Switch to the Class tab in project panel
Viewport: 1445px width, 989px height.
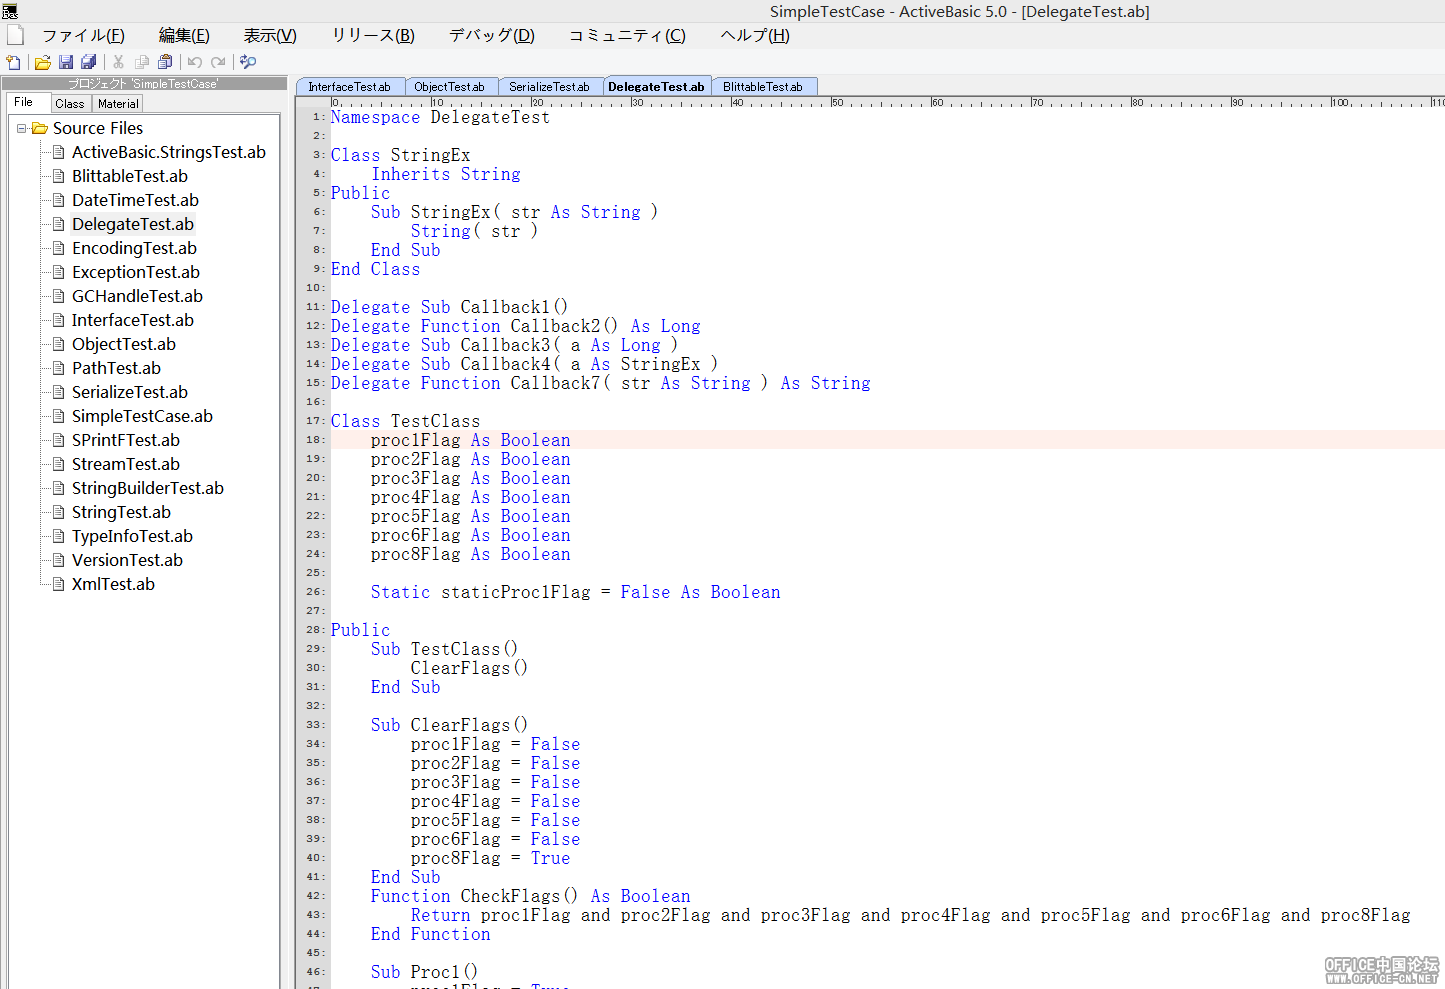pyautogui.click(x=70, y=104)
